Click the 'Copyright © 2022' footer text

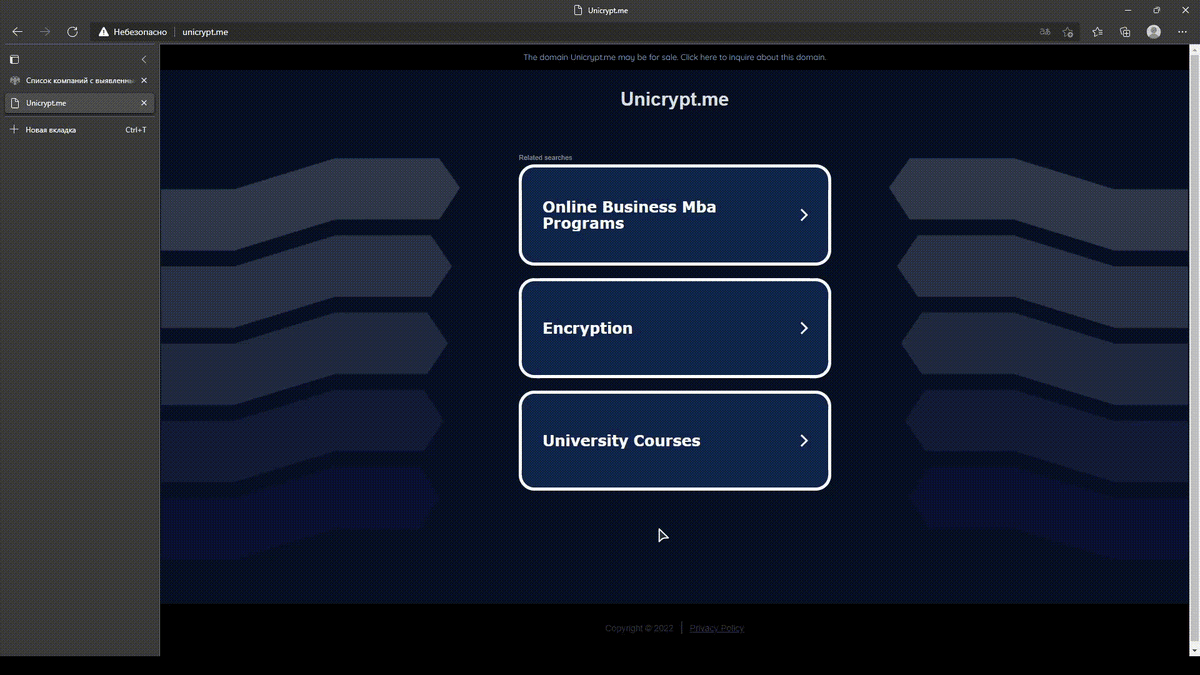639,628
